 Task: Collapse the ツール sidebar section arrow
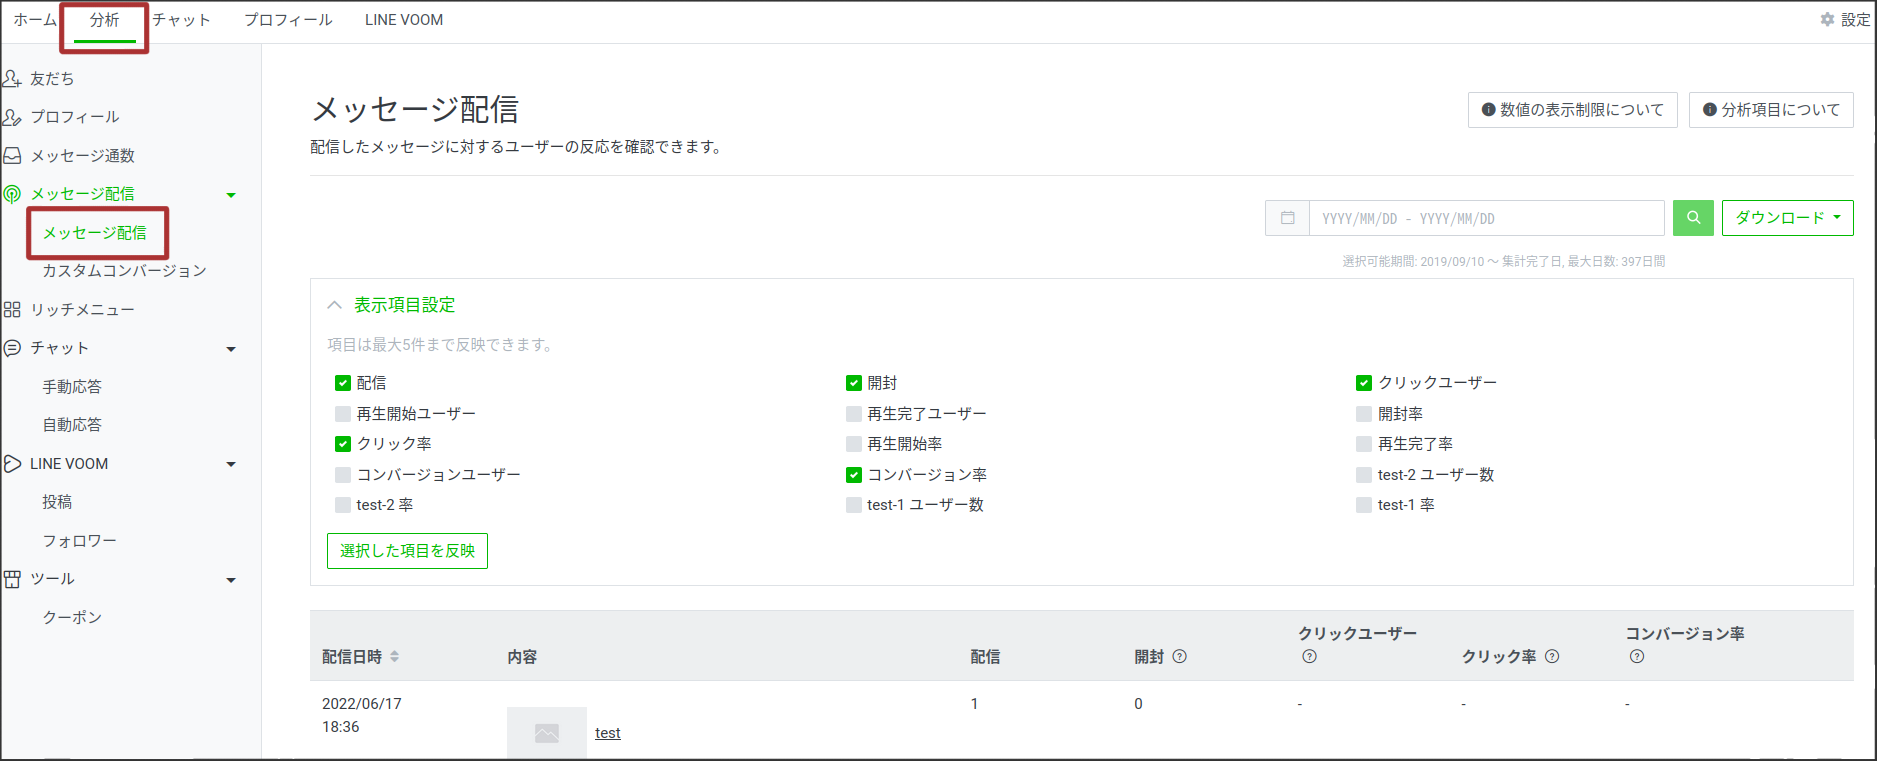tap(231, 580)
